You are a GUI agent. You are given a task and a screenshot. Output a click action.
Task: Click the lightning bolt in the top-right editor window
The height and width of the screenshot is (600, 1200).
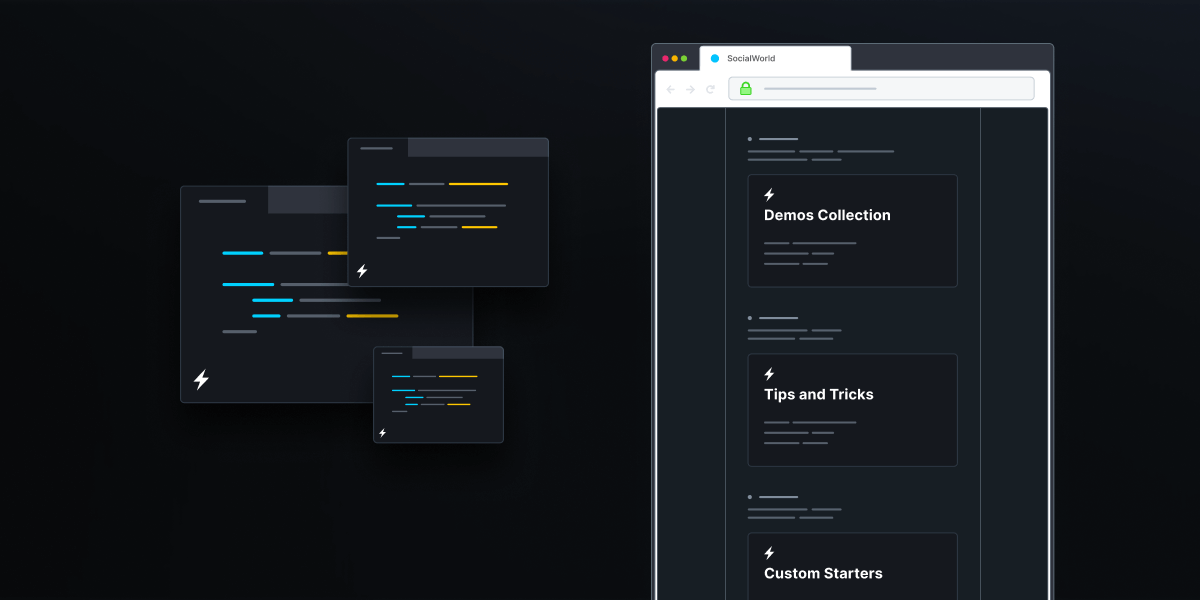pyautogui.click(x=362, y=271)
